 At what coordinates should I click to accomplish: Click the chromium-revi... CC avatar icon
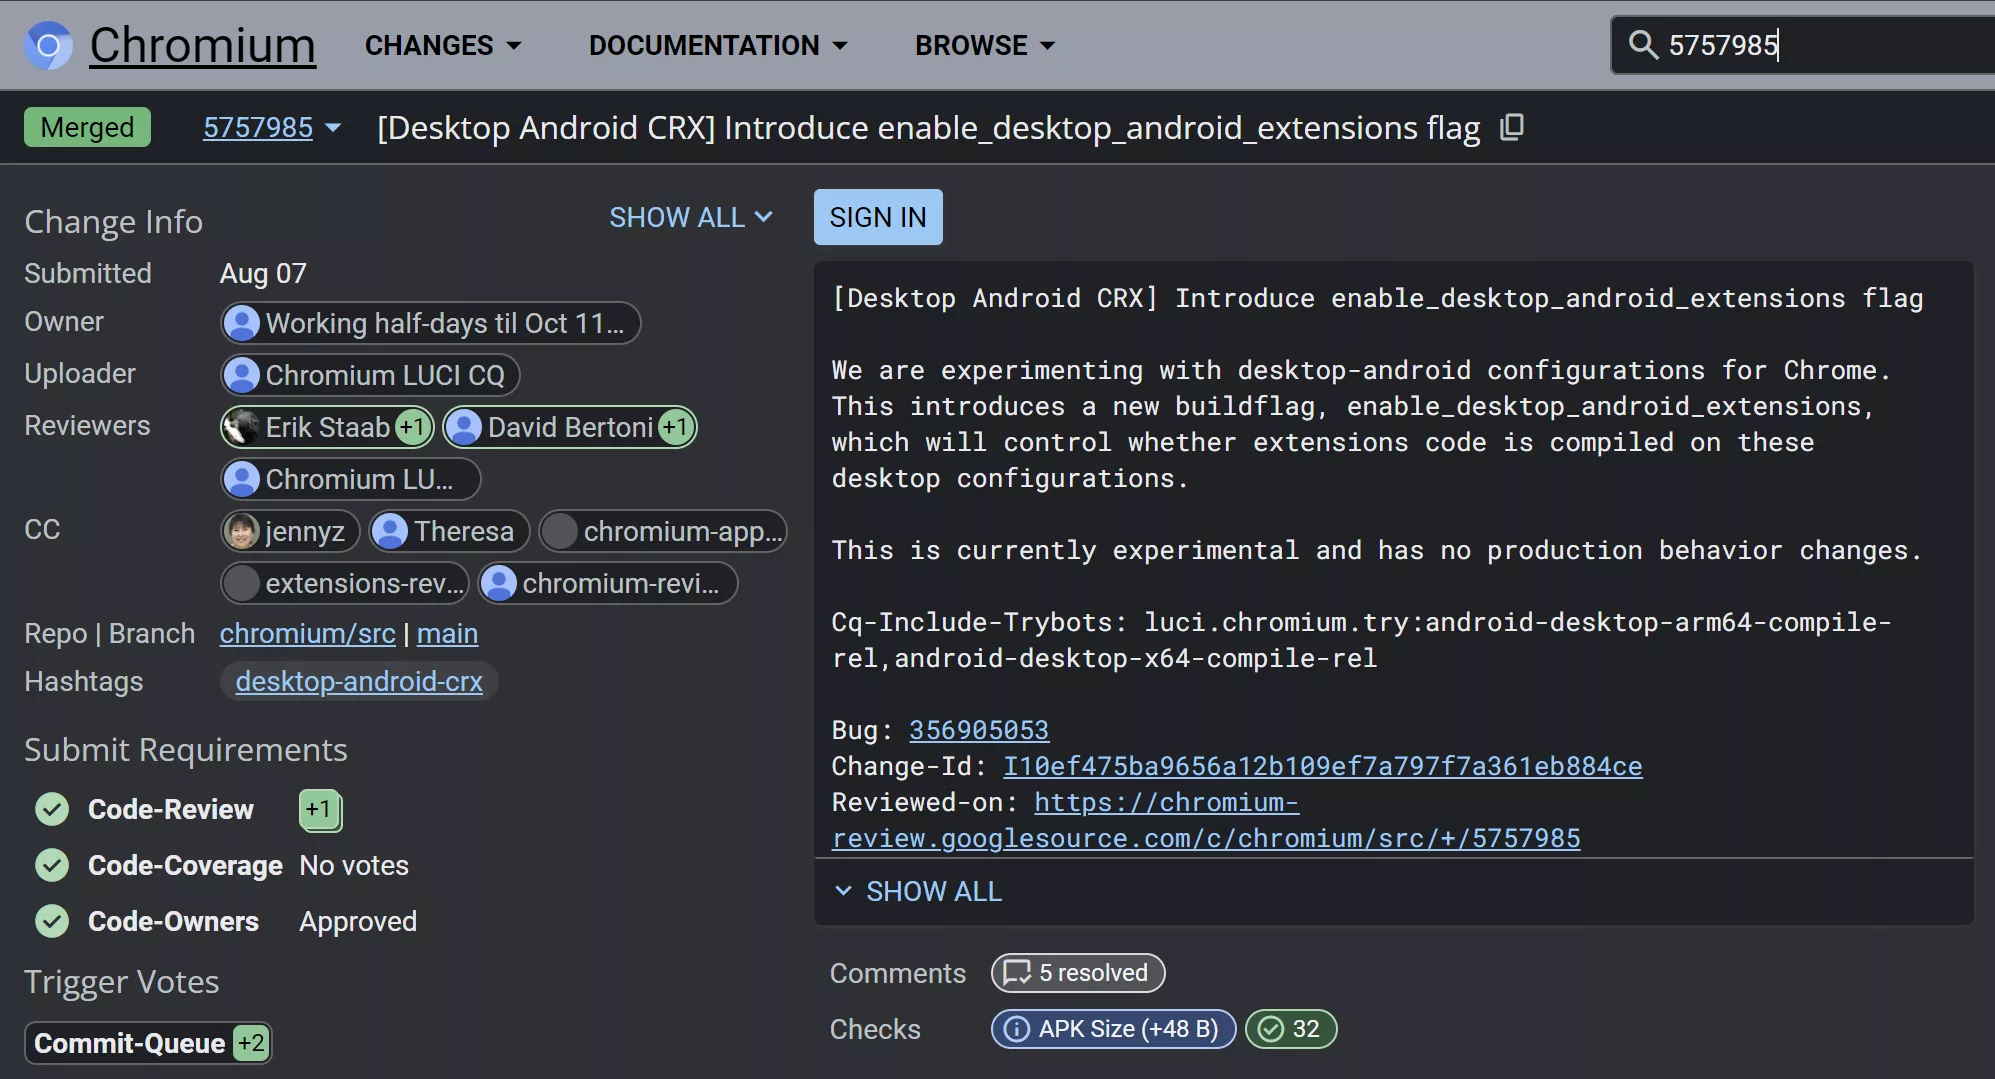(x=499, y=583)
